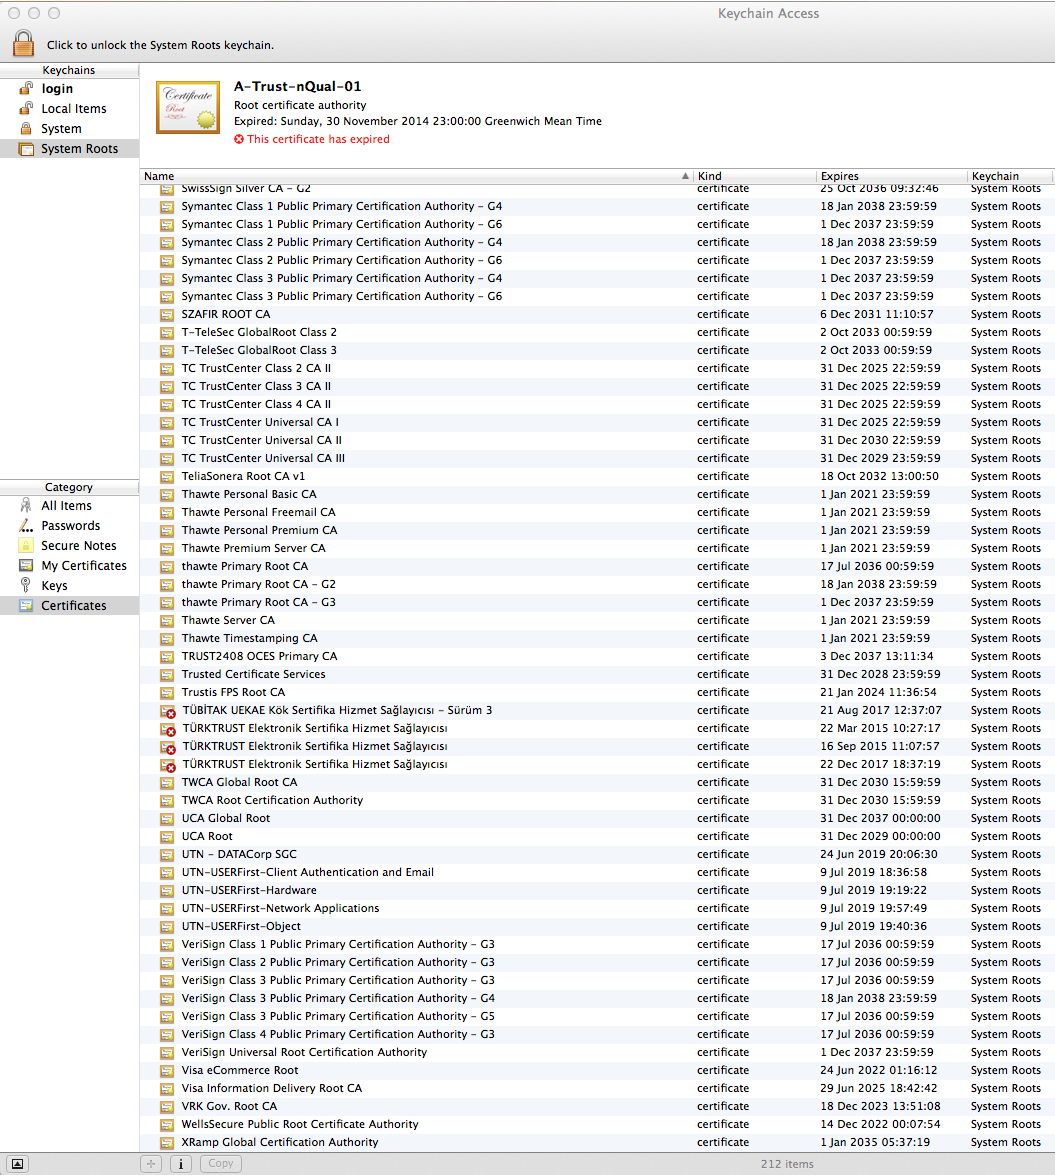Image resolution: width=1055 pixels, height=1175 pixels.
Task: Click the icon of TÜRKTRUST row expiring 22 Dec 2017
Action: click(x=168, y=765)
